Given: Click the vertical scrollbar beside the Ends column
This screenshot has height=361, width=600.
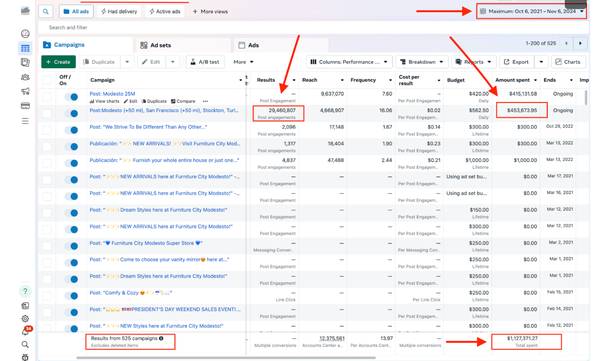Looking at the screenshot, I should coord(586,98).
